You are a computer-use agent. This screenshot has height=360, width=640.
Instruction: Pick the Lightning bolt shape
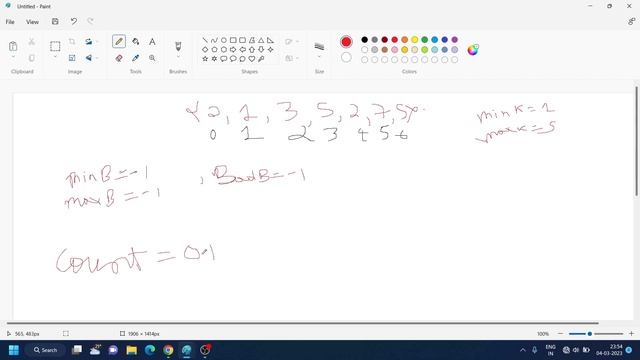tap(261, 59)
